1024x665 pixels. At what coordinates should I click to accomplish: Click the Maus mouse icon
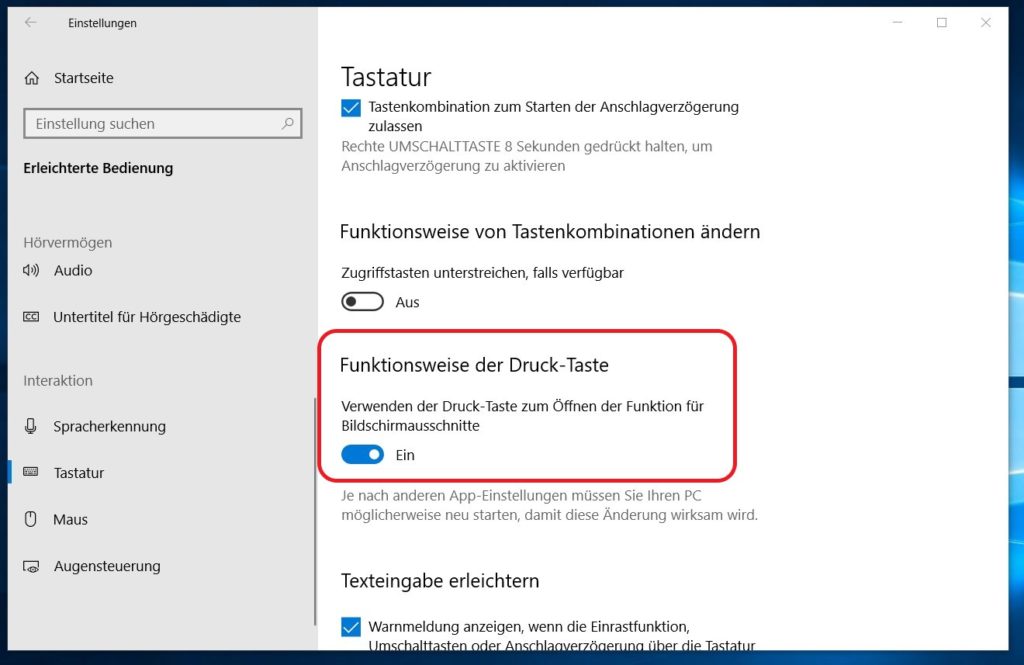31,519
